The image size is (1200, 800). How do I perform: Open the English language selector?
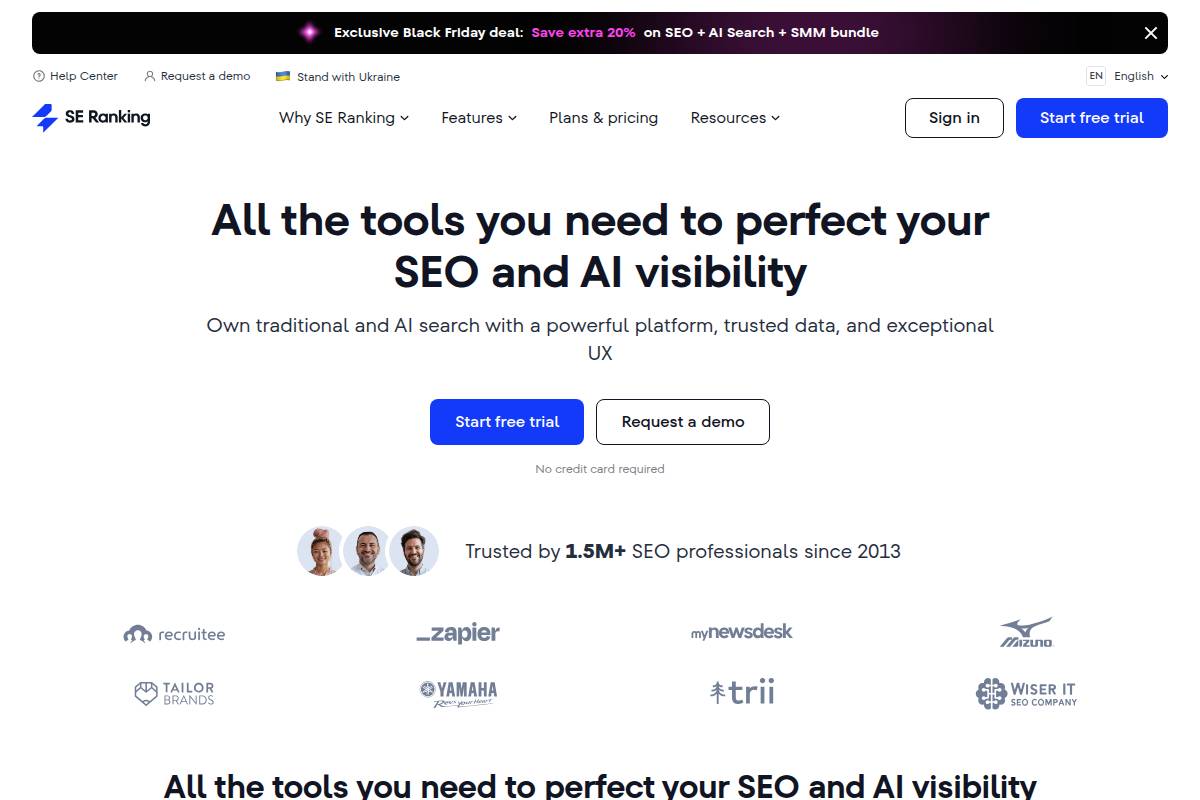point(1127,76)
